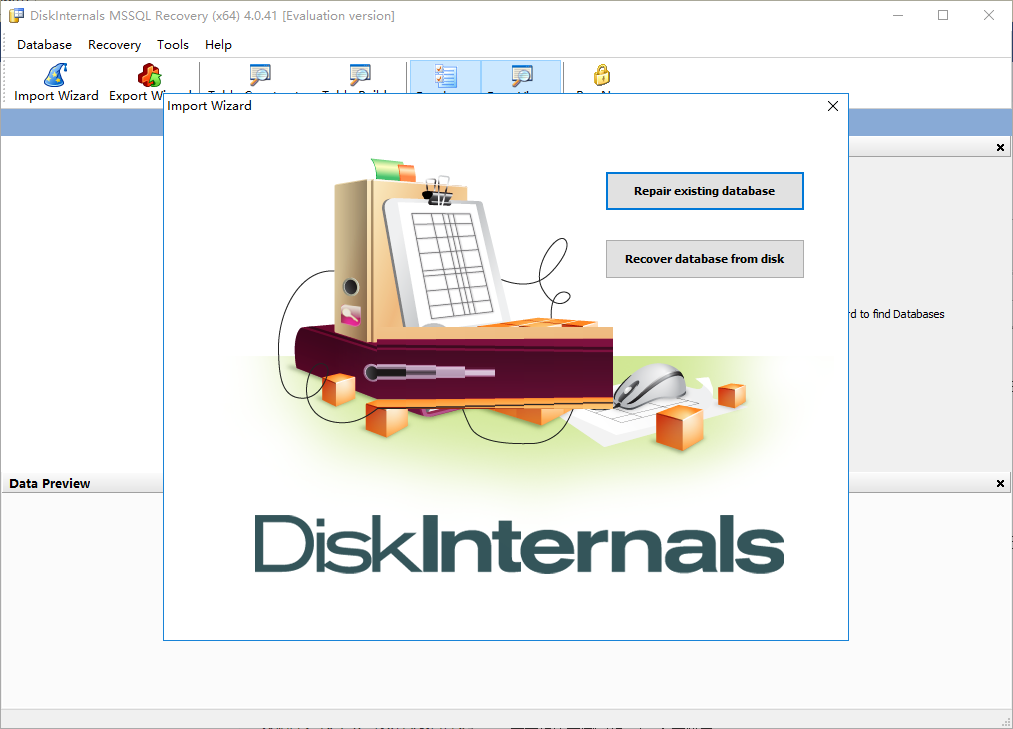Launch the Import Wizard toolbar icon

[x=56, y=76]
